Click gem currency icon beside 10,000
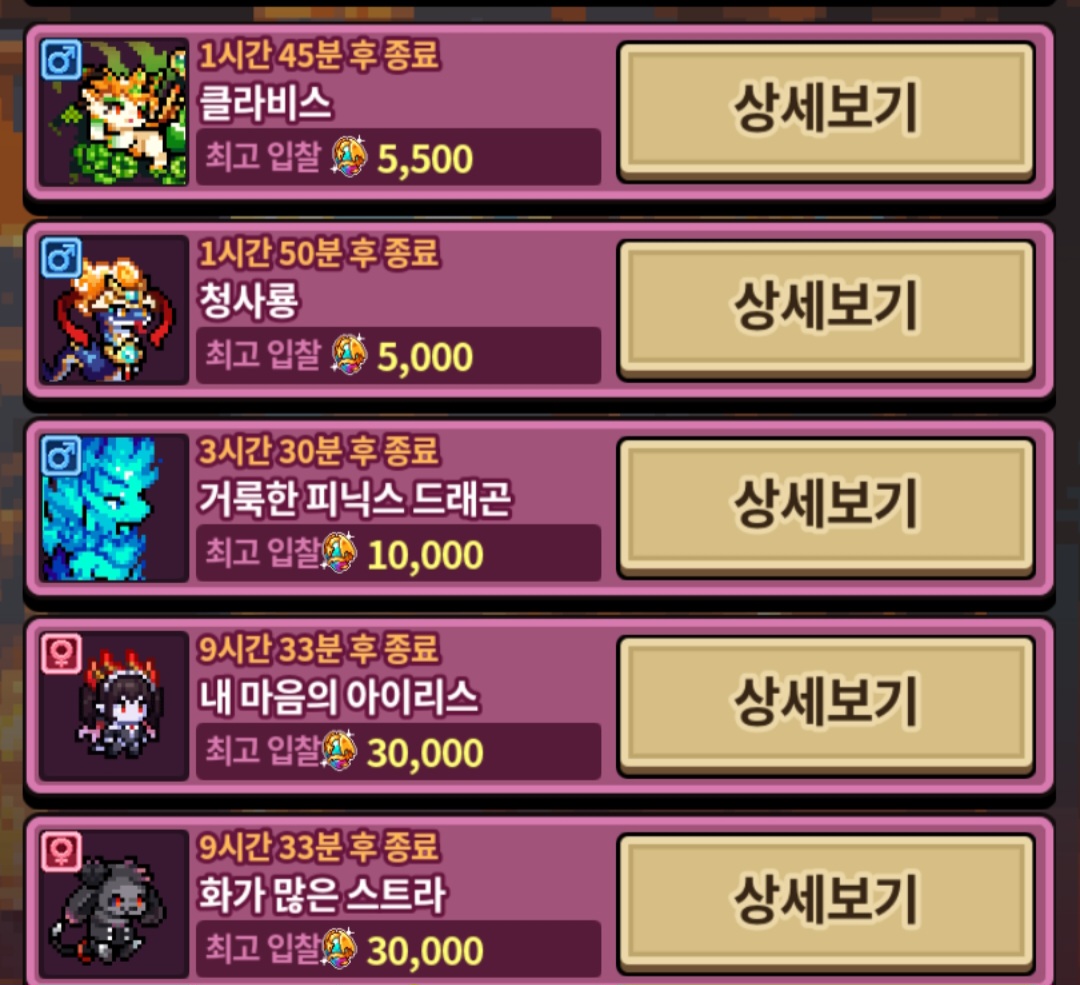The width and height of the screenshot is (1080, 985). [x=339, y=552]
